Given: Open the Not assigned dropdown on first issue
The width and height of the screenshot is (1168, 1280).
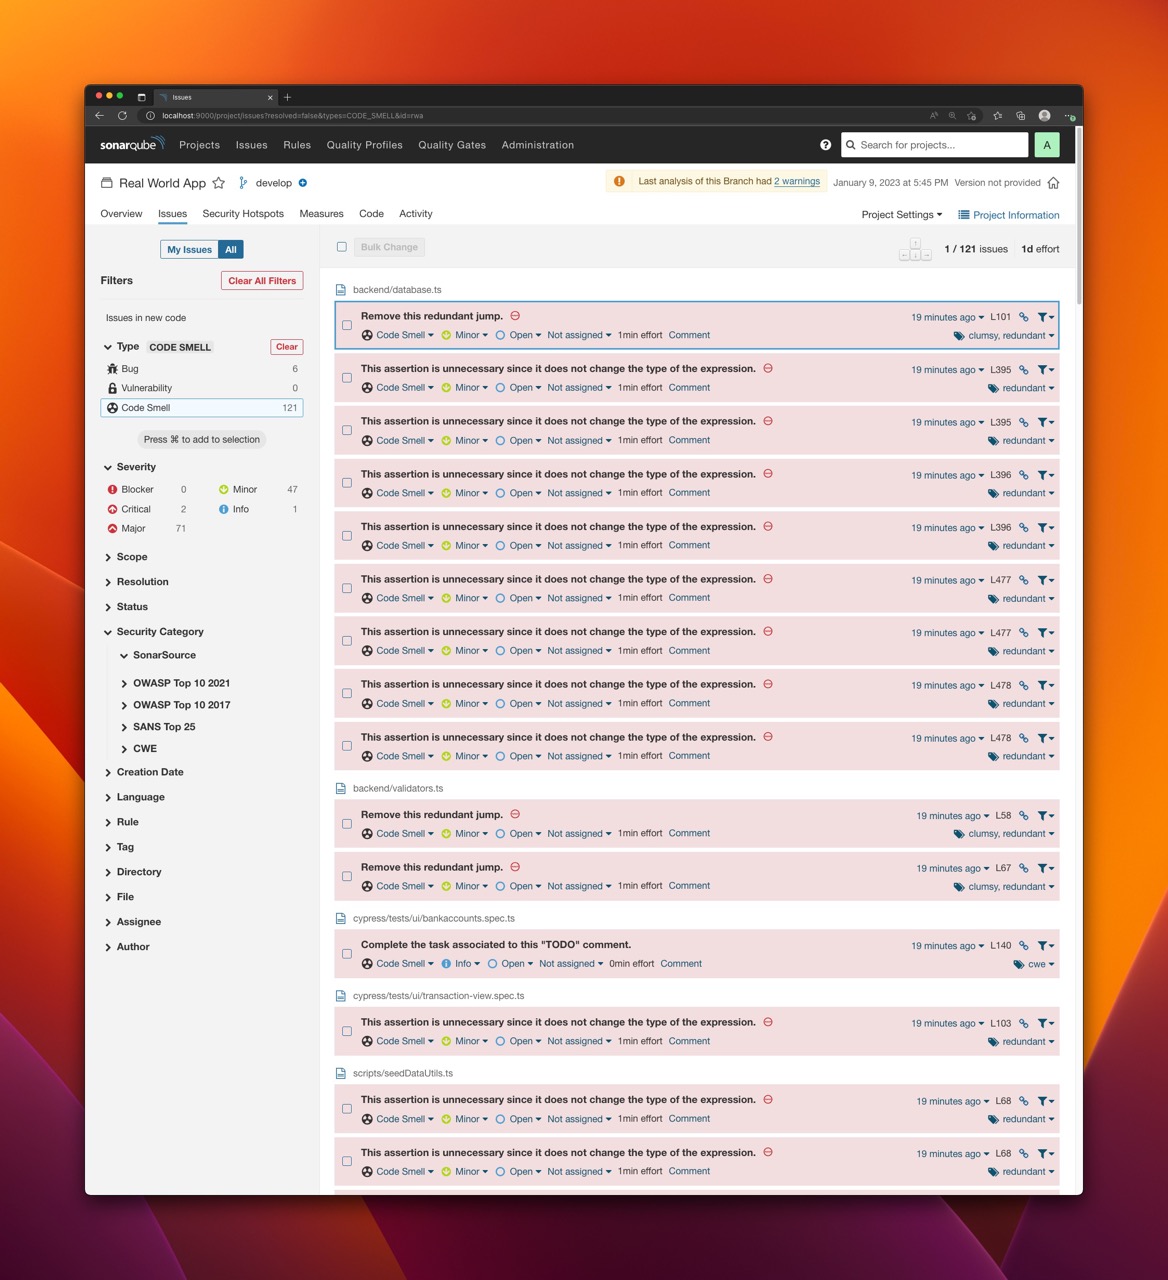Looking at the screenshot, I should pos(578,335).
